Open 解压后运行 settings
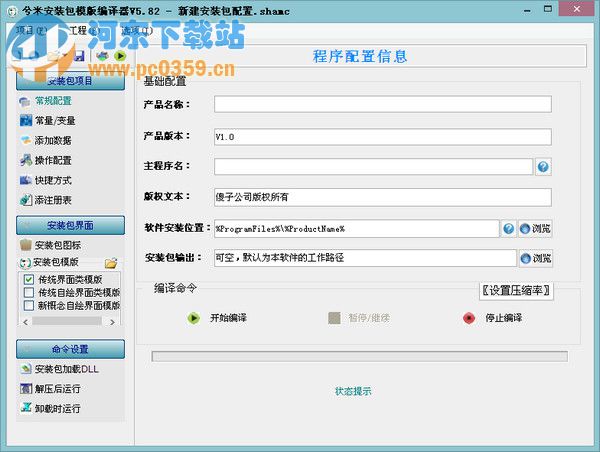The height and width of the screenshot is (452, 600). click(50, 389)
